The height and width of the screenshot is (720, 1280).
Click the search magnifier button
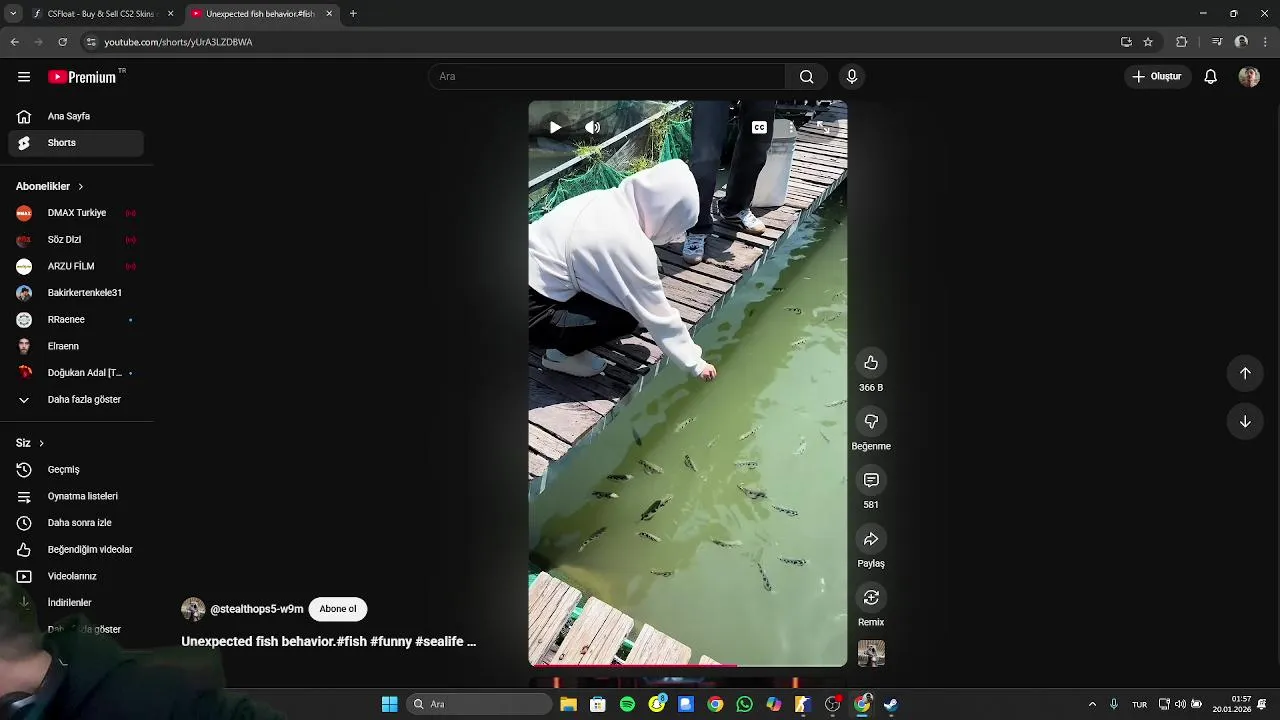[x=806, y=77]
